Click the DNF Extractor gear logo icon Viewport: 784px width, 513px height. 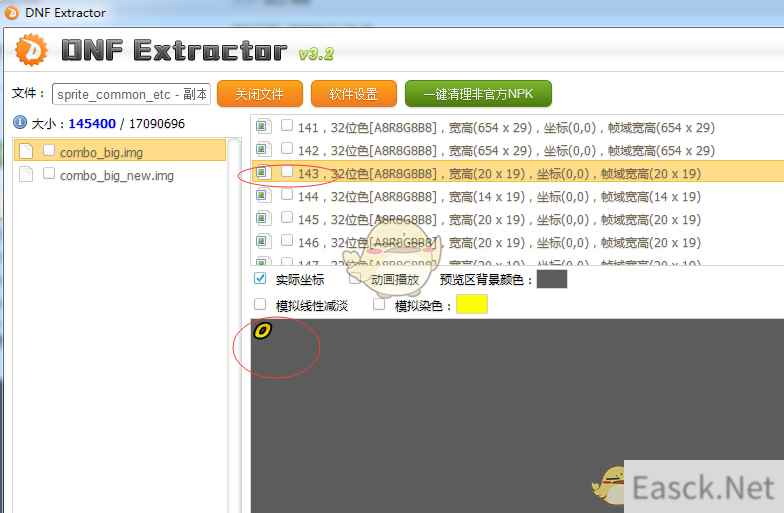tap(31, 49)
